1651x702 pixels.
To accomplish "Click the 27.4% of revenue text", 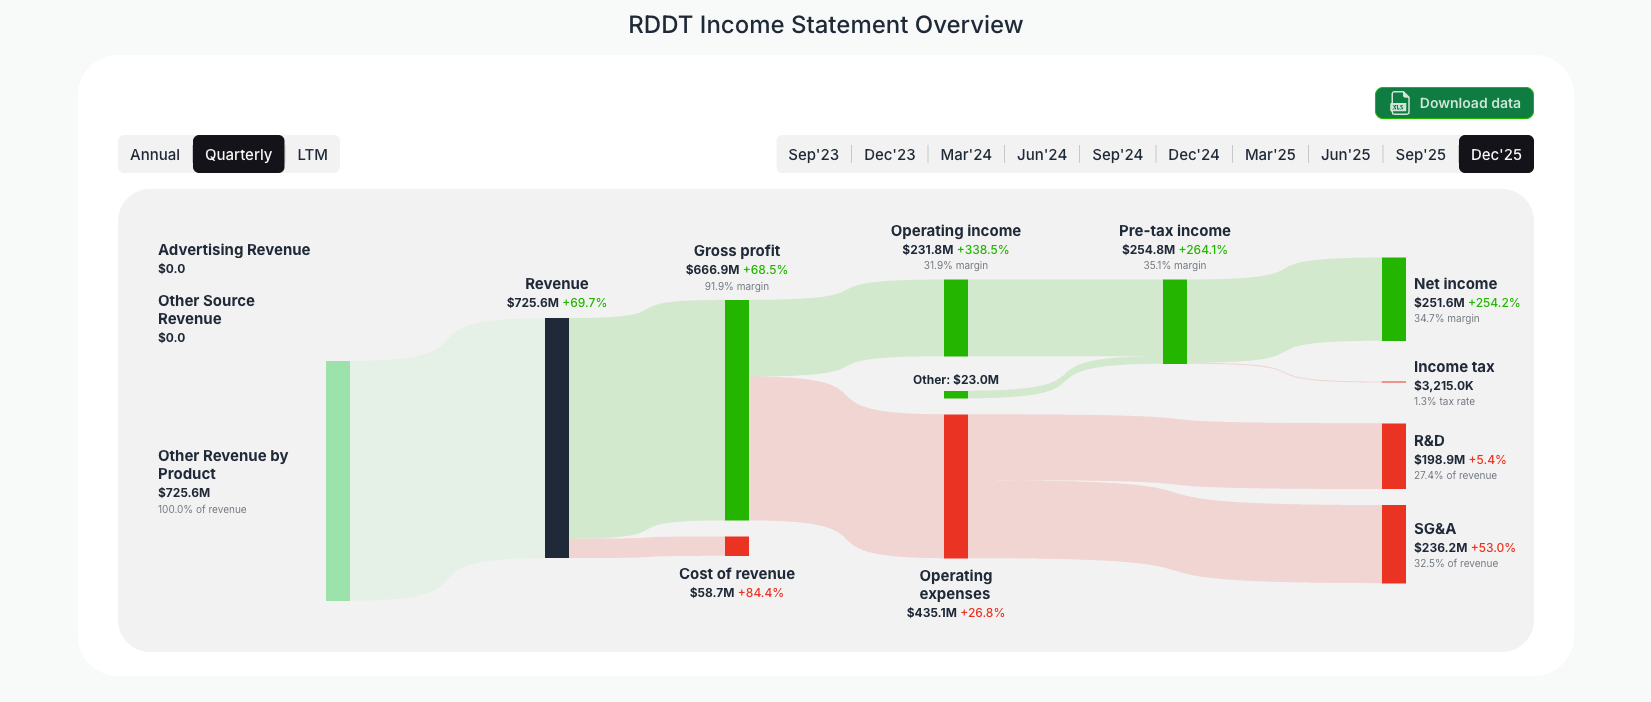I will (1455, 476).
